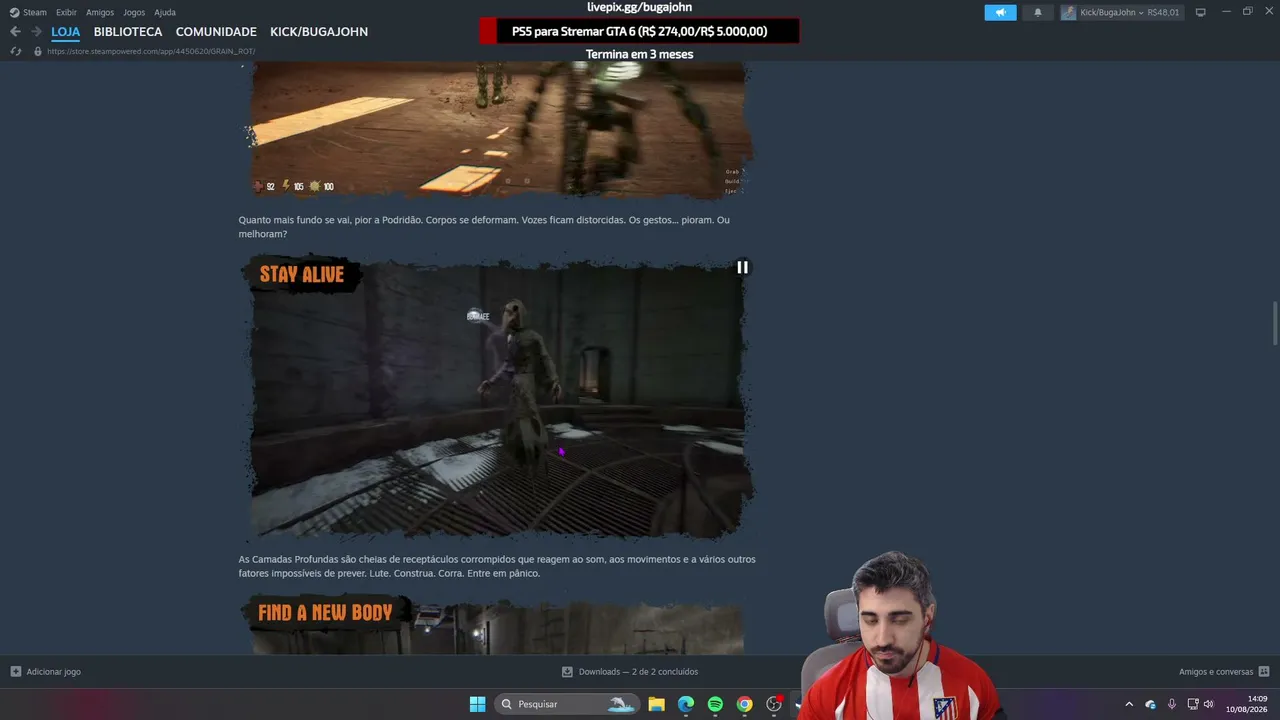This screenshot has height=720, width=1280.
Task: Open the Ajuda menu
Action: 165,12
